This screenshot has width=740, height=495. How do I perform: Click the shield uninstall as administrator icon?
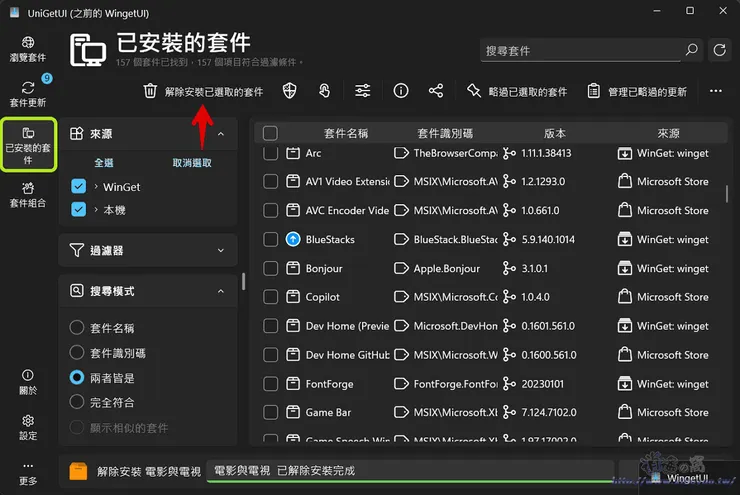289,91
